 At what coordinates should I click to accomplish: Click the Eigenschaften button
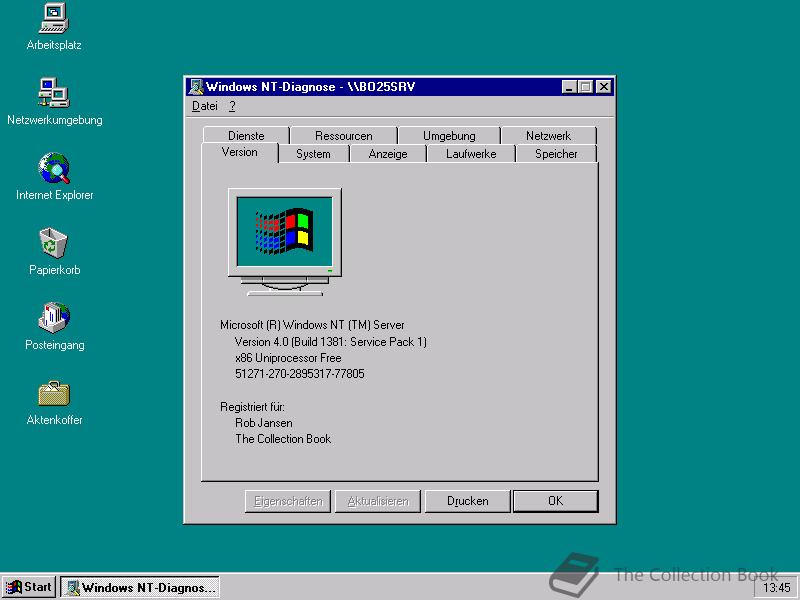click(288, 501)
